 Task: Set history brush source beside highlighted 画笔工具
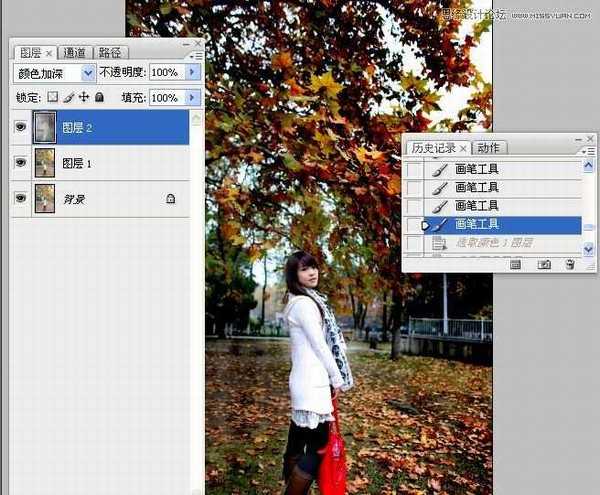pos(414,225)
